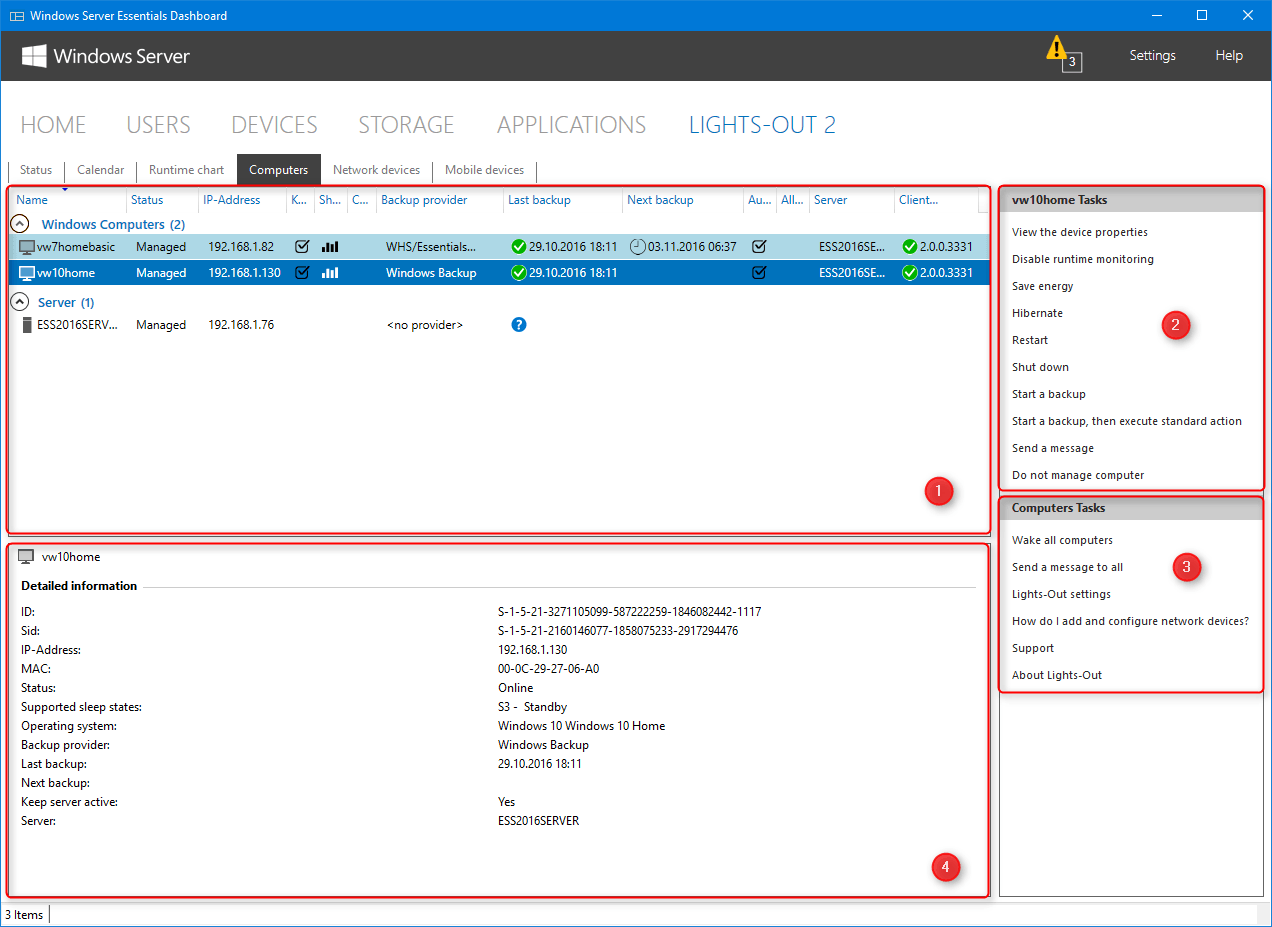
Task: Click the Windows Server logo
Action: click(x=106, y=56)
